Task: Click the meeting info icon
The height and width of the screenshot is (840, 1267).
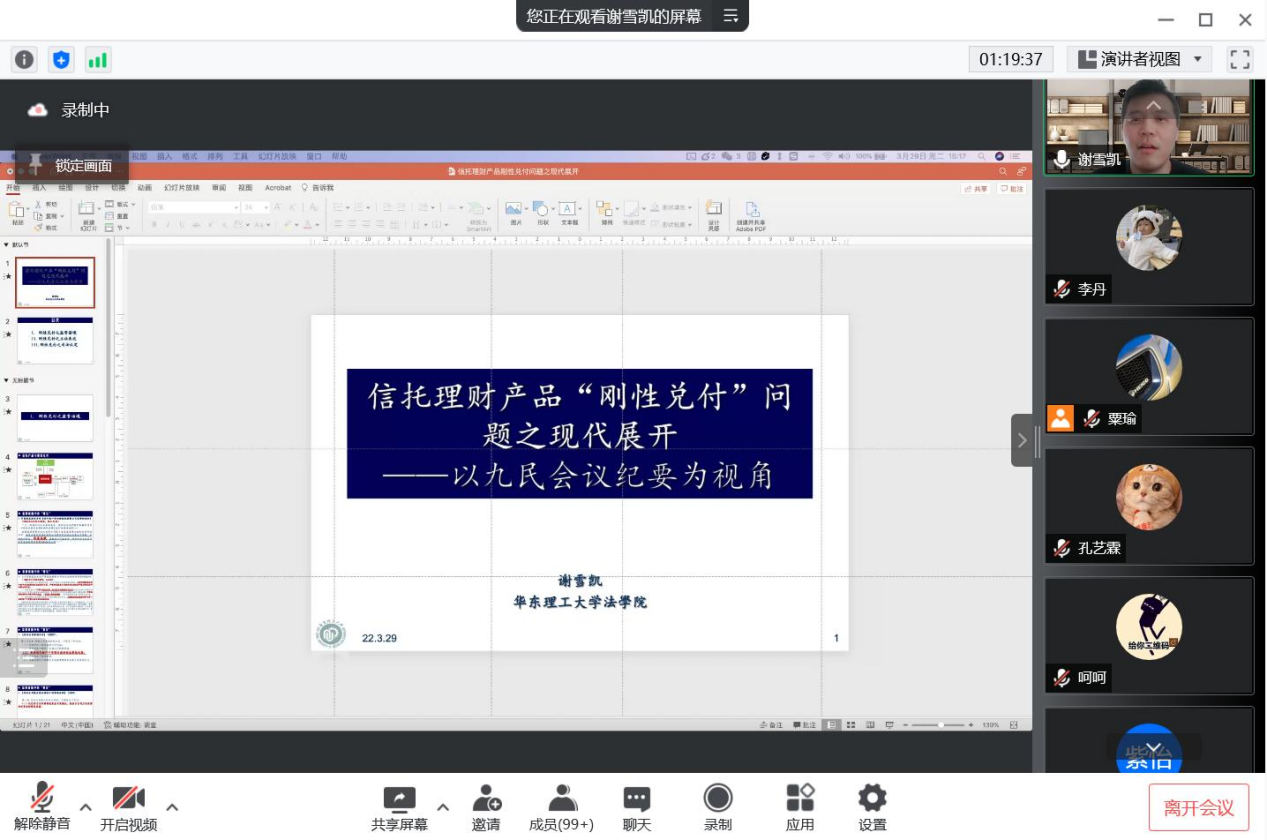Action: pos(25,60)
